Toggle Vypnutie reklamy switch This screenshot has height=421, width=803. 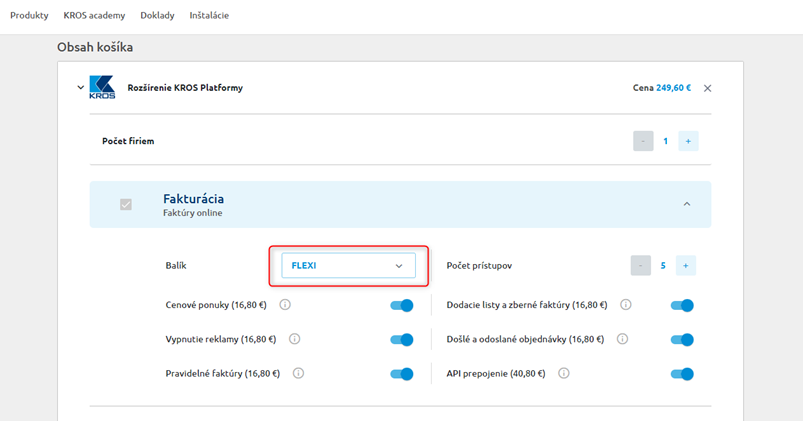coord(402,340)
